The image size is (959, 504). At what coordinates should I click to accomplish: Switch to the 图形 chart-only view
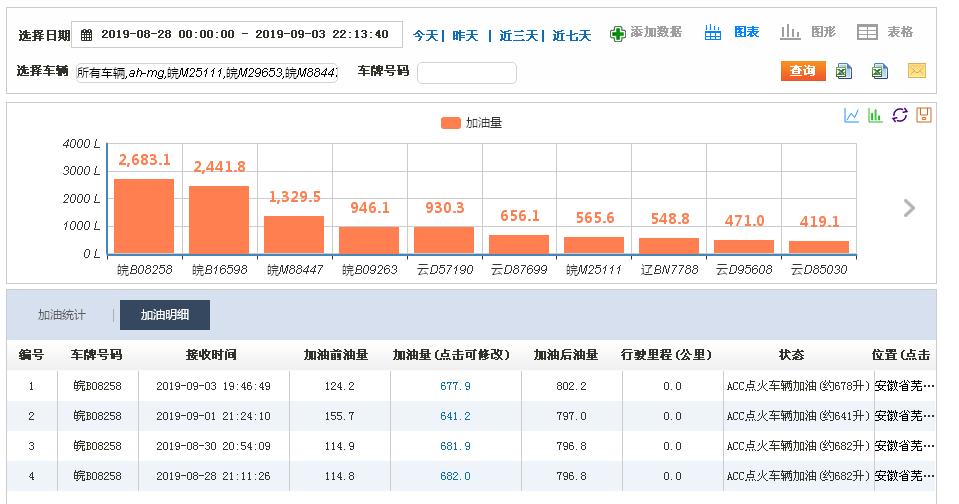point(808,32)
